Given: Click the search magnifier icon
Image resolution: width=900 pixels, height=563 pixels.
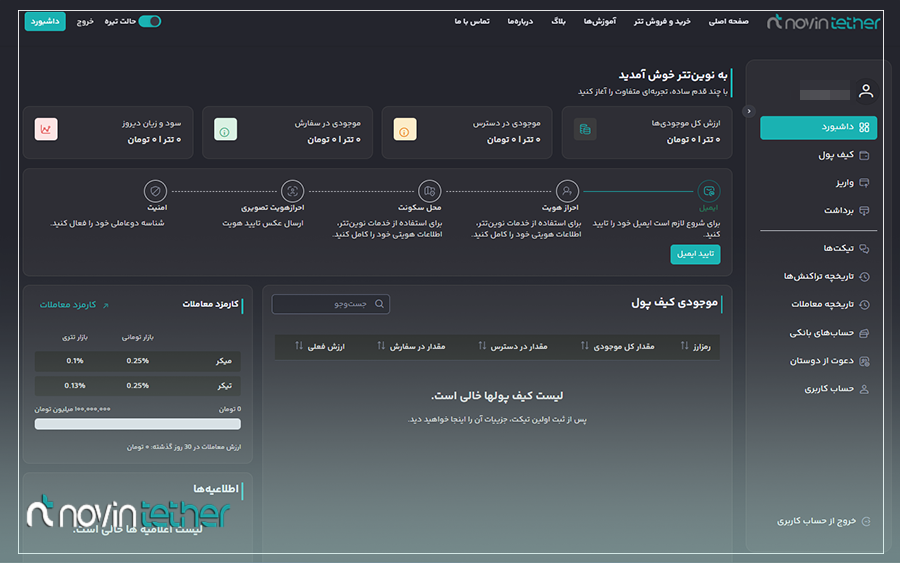Looking at the screenshot, I should pyautogui.click(x=379, y=304).
